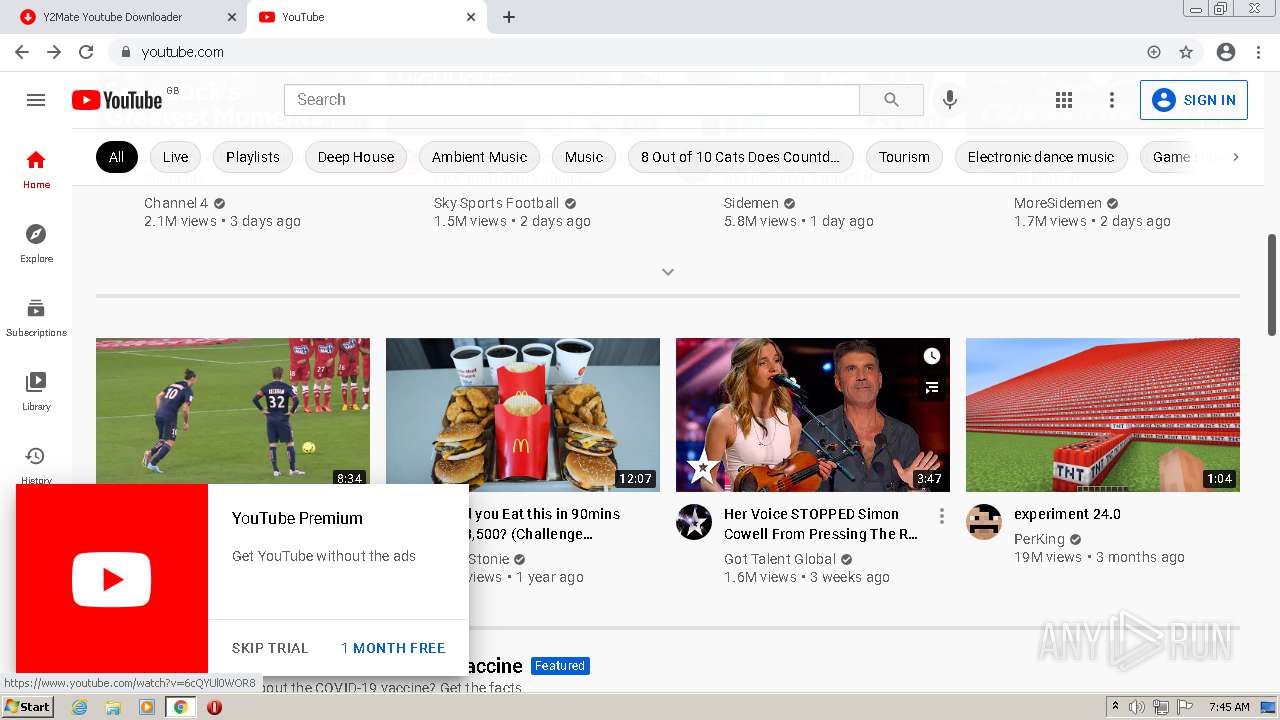Click the SIGN IN button

[1194, 100]
